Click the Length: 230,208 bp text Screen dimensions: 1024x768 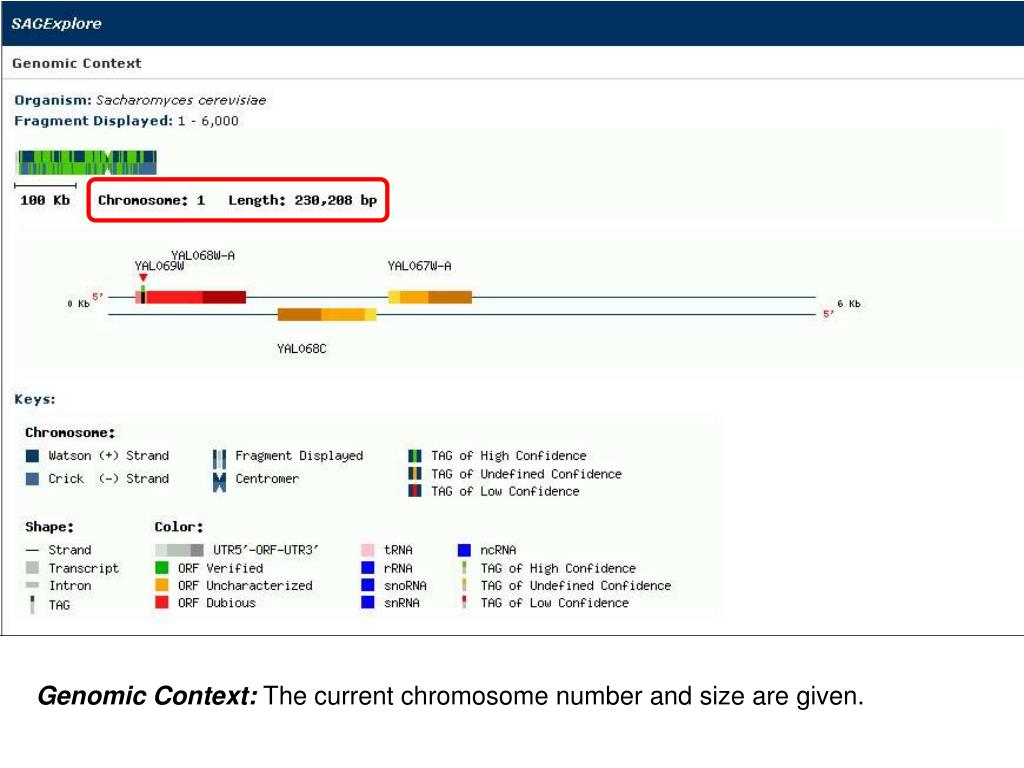(302, 200)
